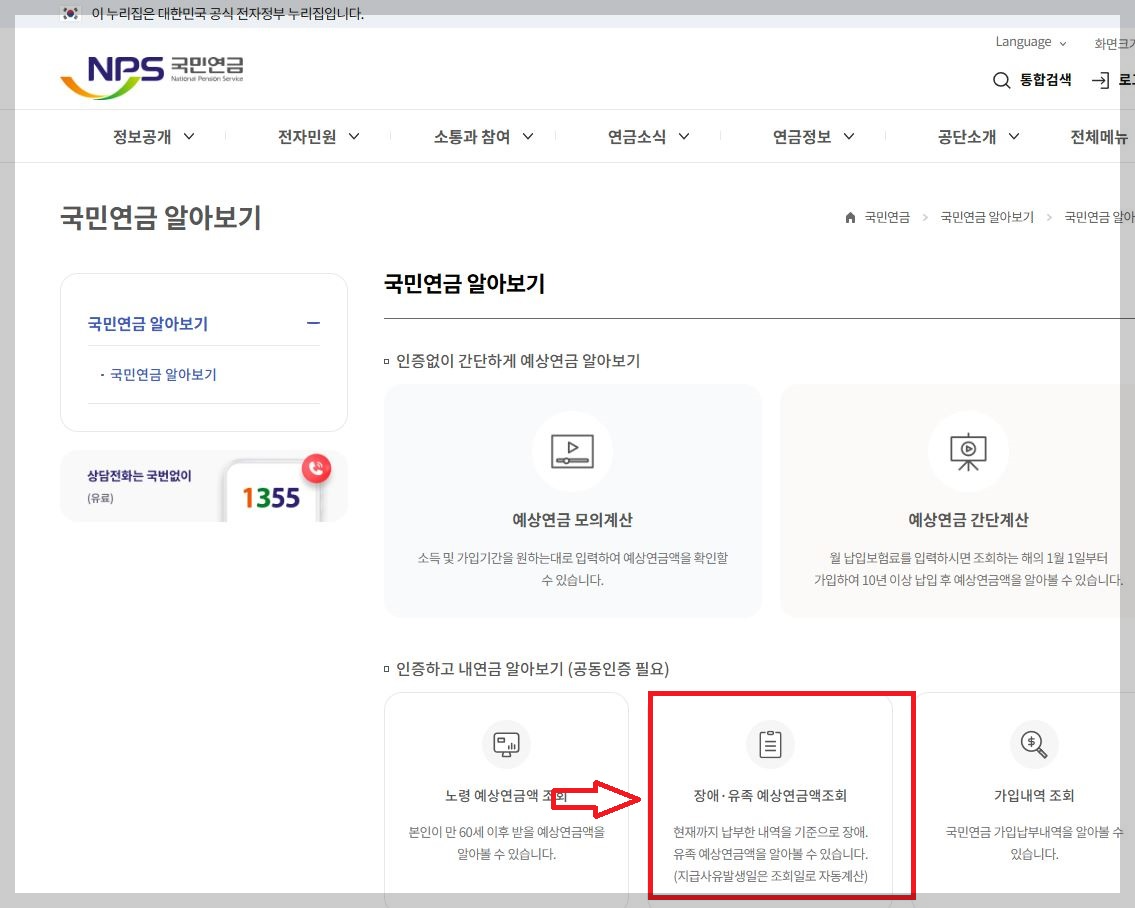Click the 인증하고 내연금 알아보기 heading

532,668
